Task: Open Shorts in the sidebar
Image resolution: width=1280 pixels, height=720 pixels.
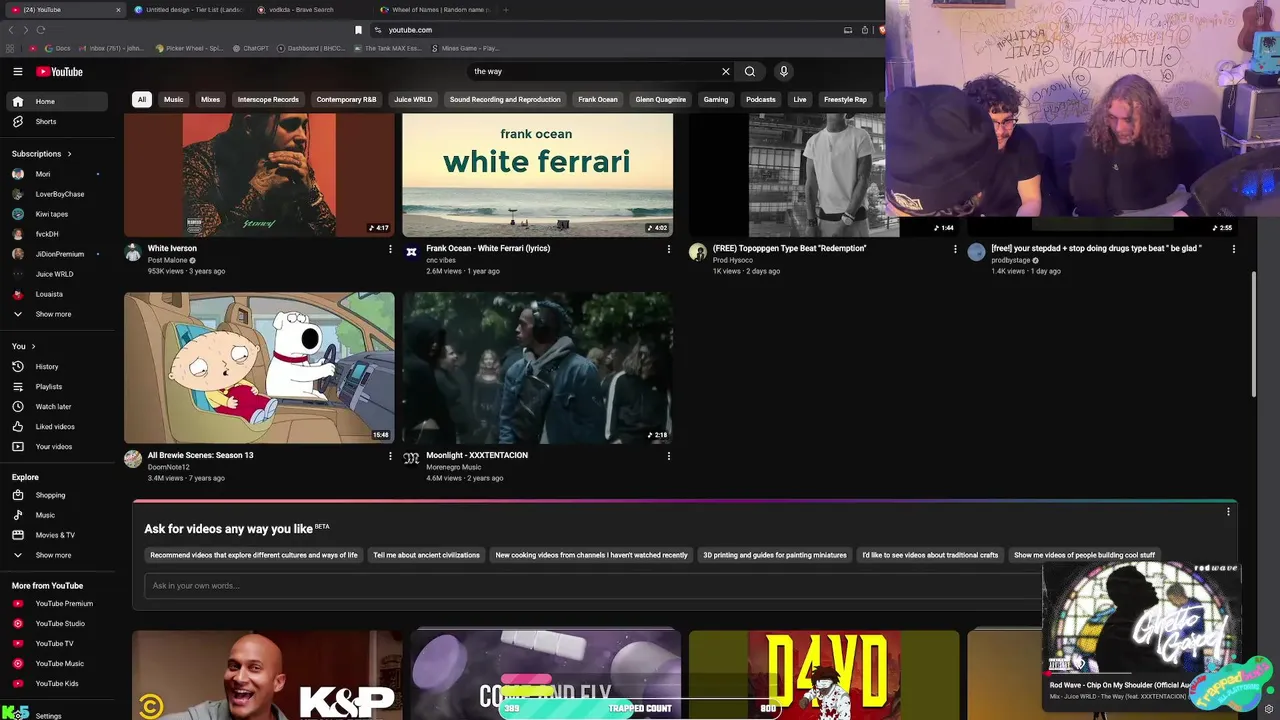Action: coord(58,121)
